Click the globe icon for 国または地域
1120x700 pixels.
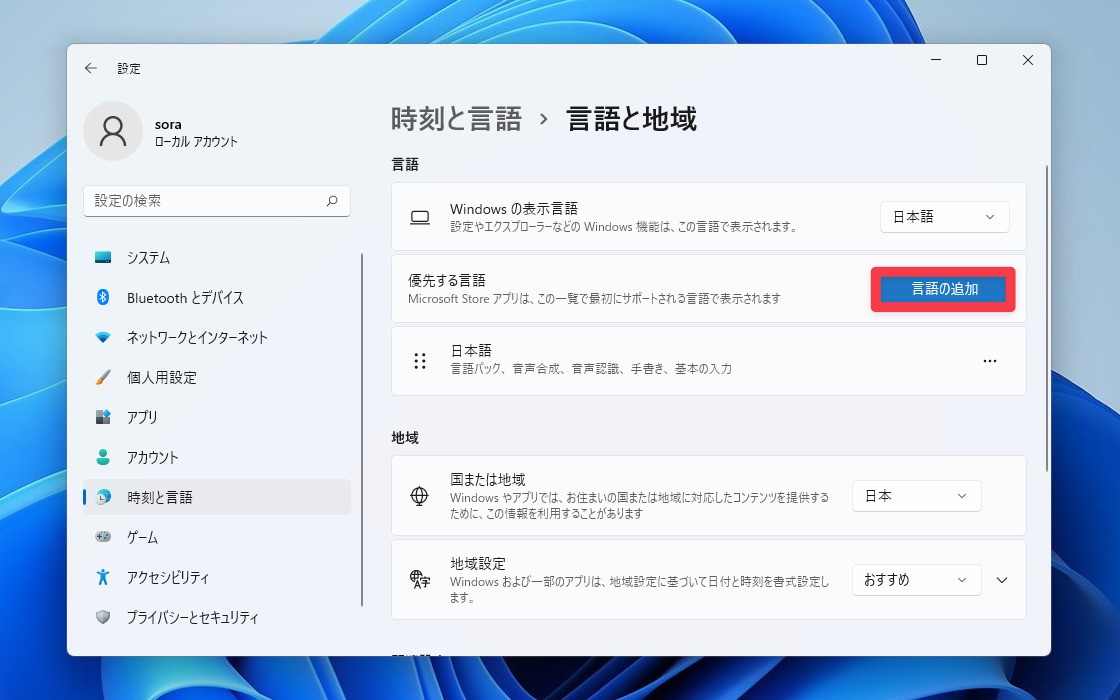[x=419, y=496]
